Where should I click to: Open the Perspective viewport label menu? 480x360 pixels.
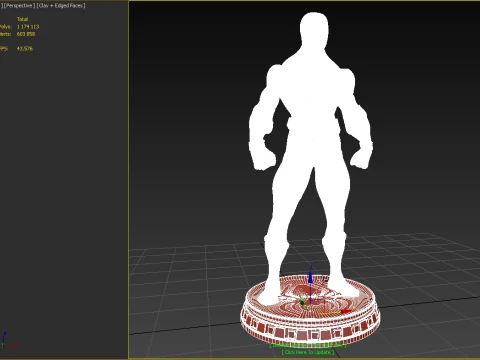(x=19, y=6)
